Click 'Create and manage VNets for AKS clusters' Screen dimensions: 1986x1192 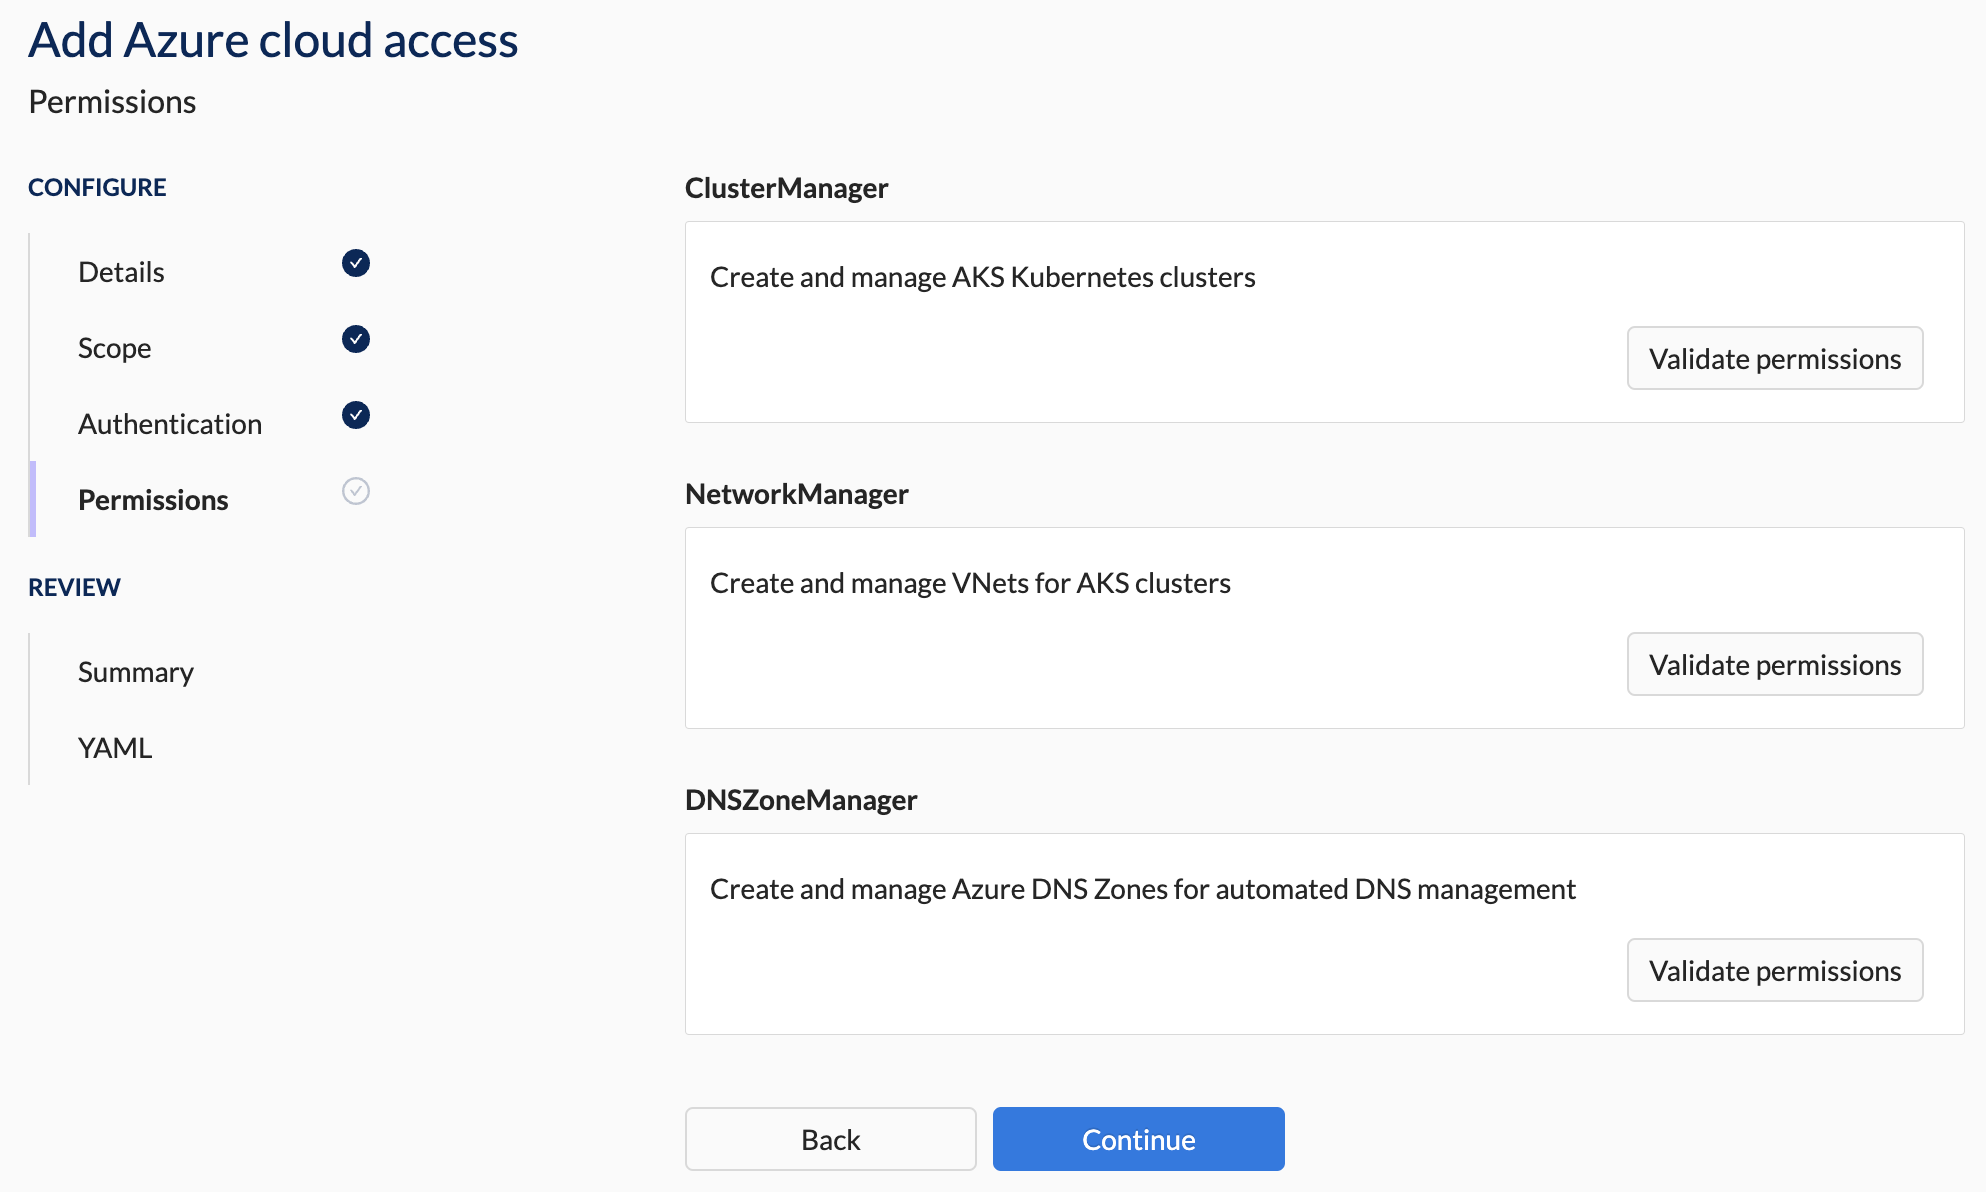tap(970, 583)
